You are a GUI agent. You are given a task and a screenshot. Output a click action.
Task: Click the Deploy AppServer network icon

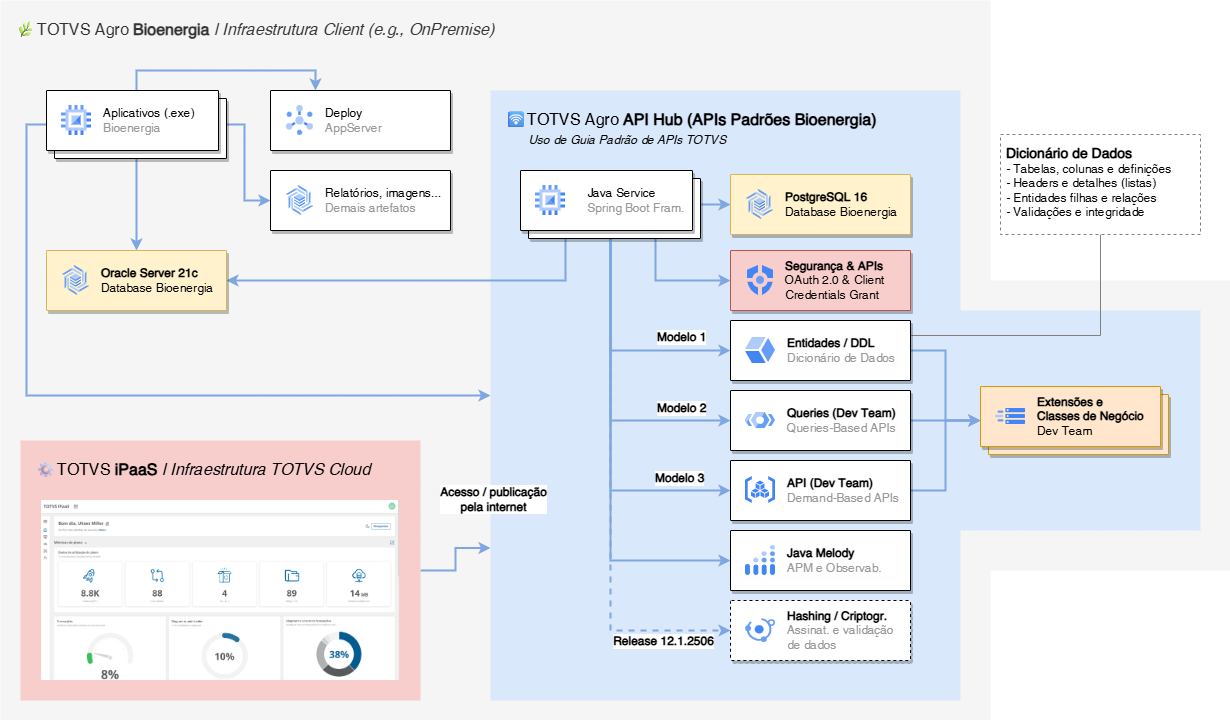(x=298, y=120)
